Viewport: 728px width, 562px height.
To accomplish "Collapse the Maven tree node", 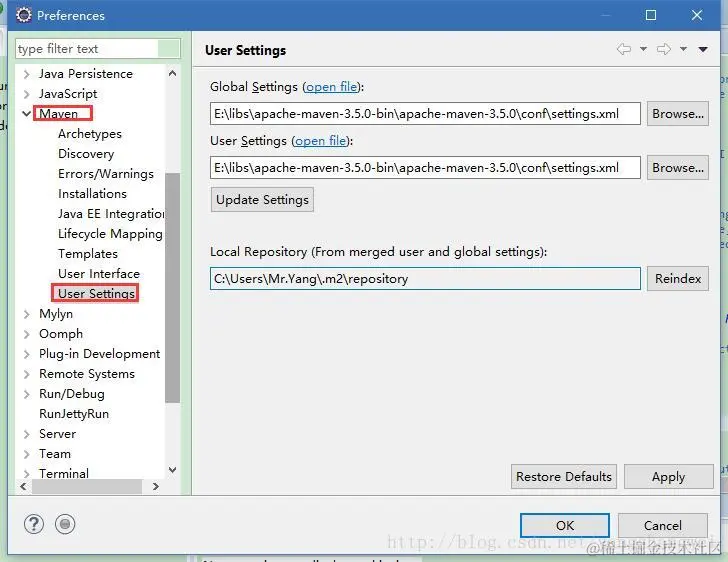I will tap(26, 114).
